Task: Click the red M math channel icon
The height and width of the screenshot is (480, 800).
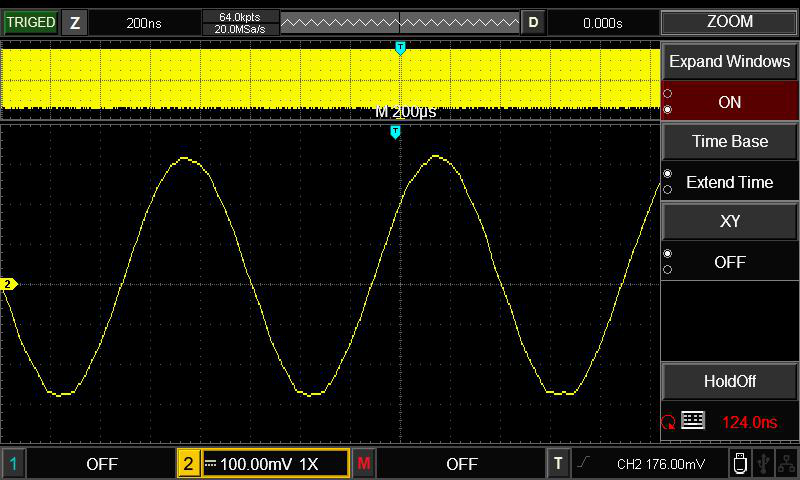Action: click(364, 463)
